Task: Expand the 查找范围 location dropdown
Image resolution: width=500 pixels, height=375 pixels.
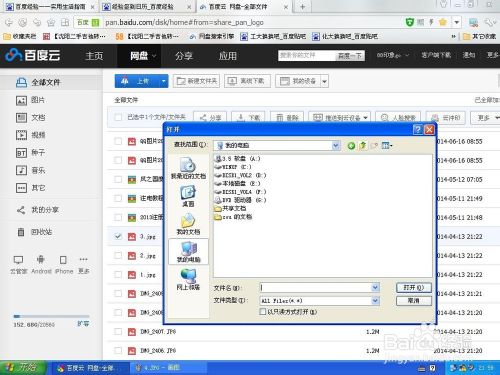Action: pyautogui.click(x=336, y=145)
